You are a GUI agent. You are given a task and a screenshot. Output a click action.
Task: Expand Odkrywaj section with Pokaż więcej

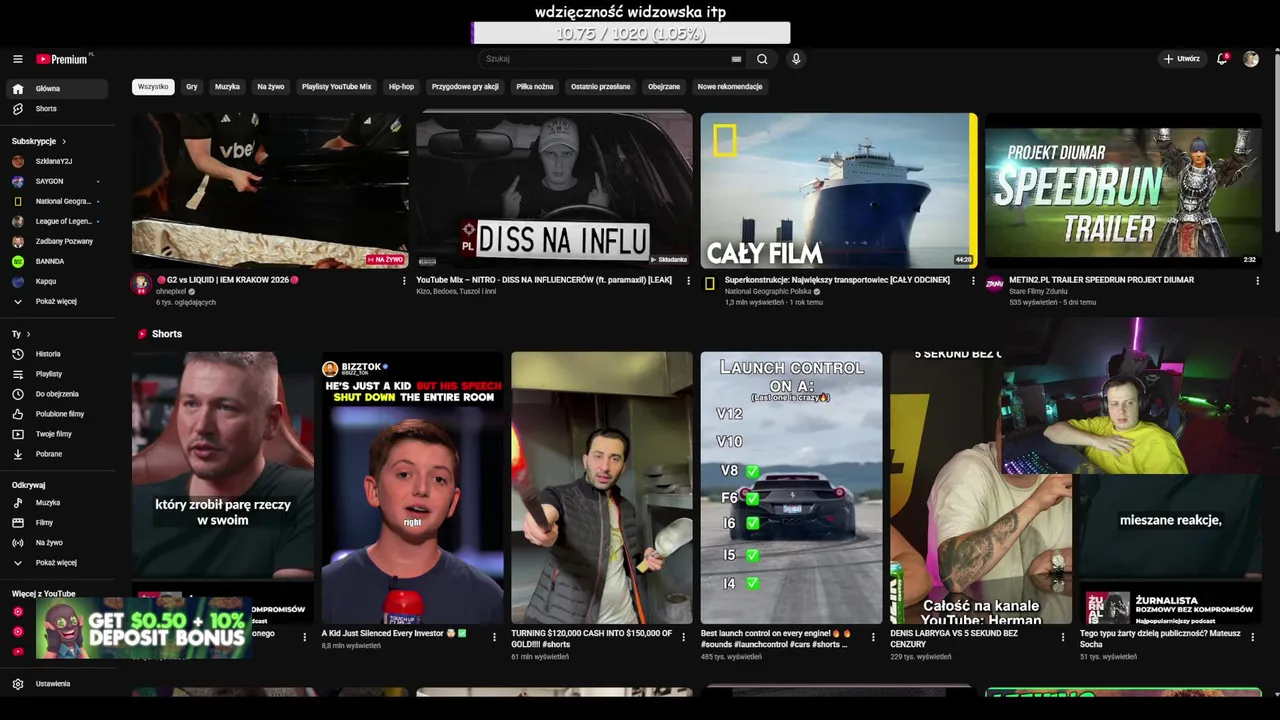[x=58, y=563]
